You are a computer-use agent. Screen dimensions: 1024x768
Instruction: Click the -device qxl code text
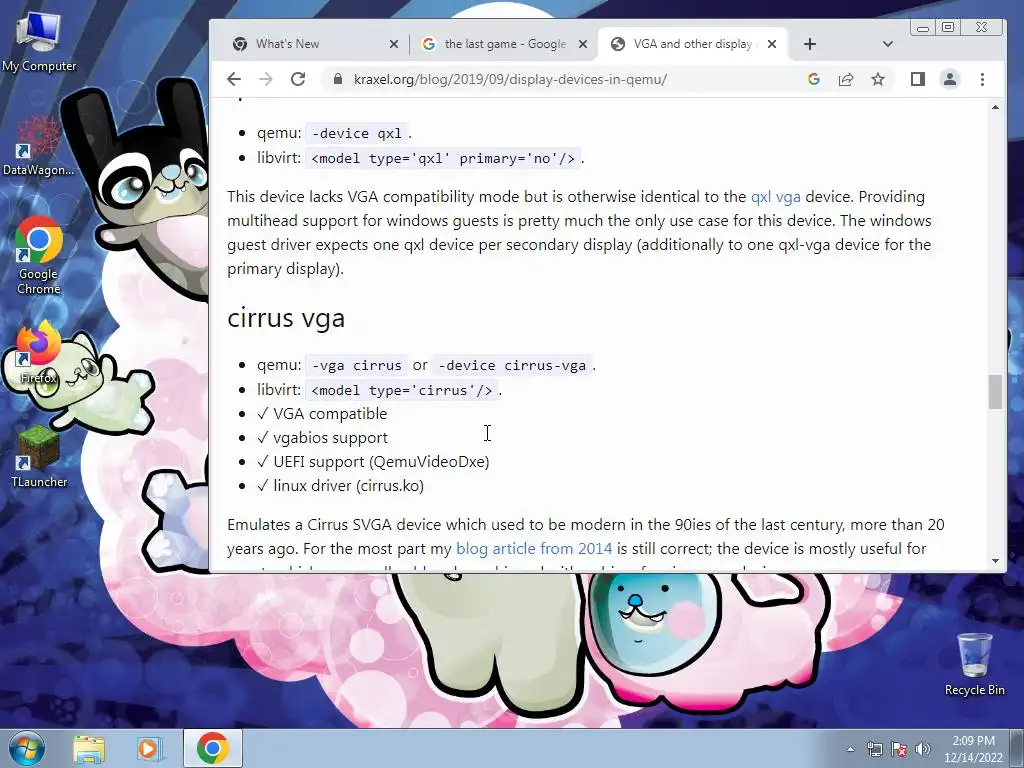[357, 133]
